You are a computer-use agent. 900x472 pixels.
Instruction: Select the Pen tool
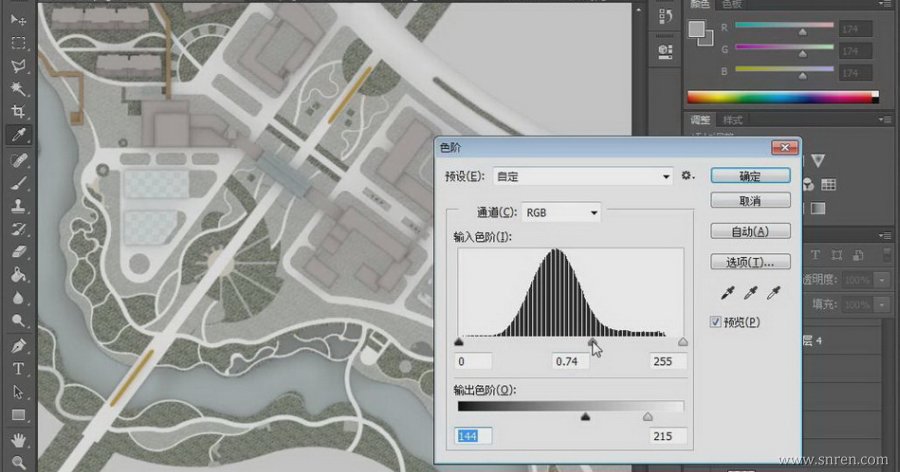tap(18, 346)
